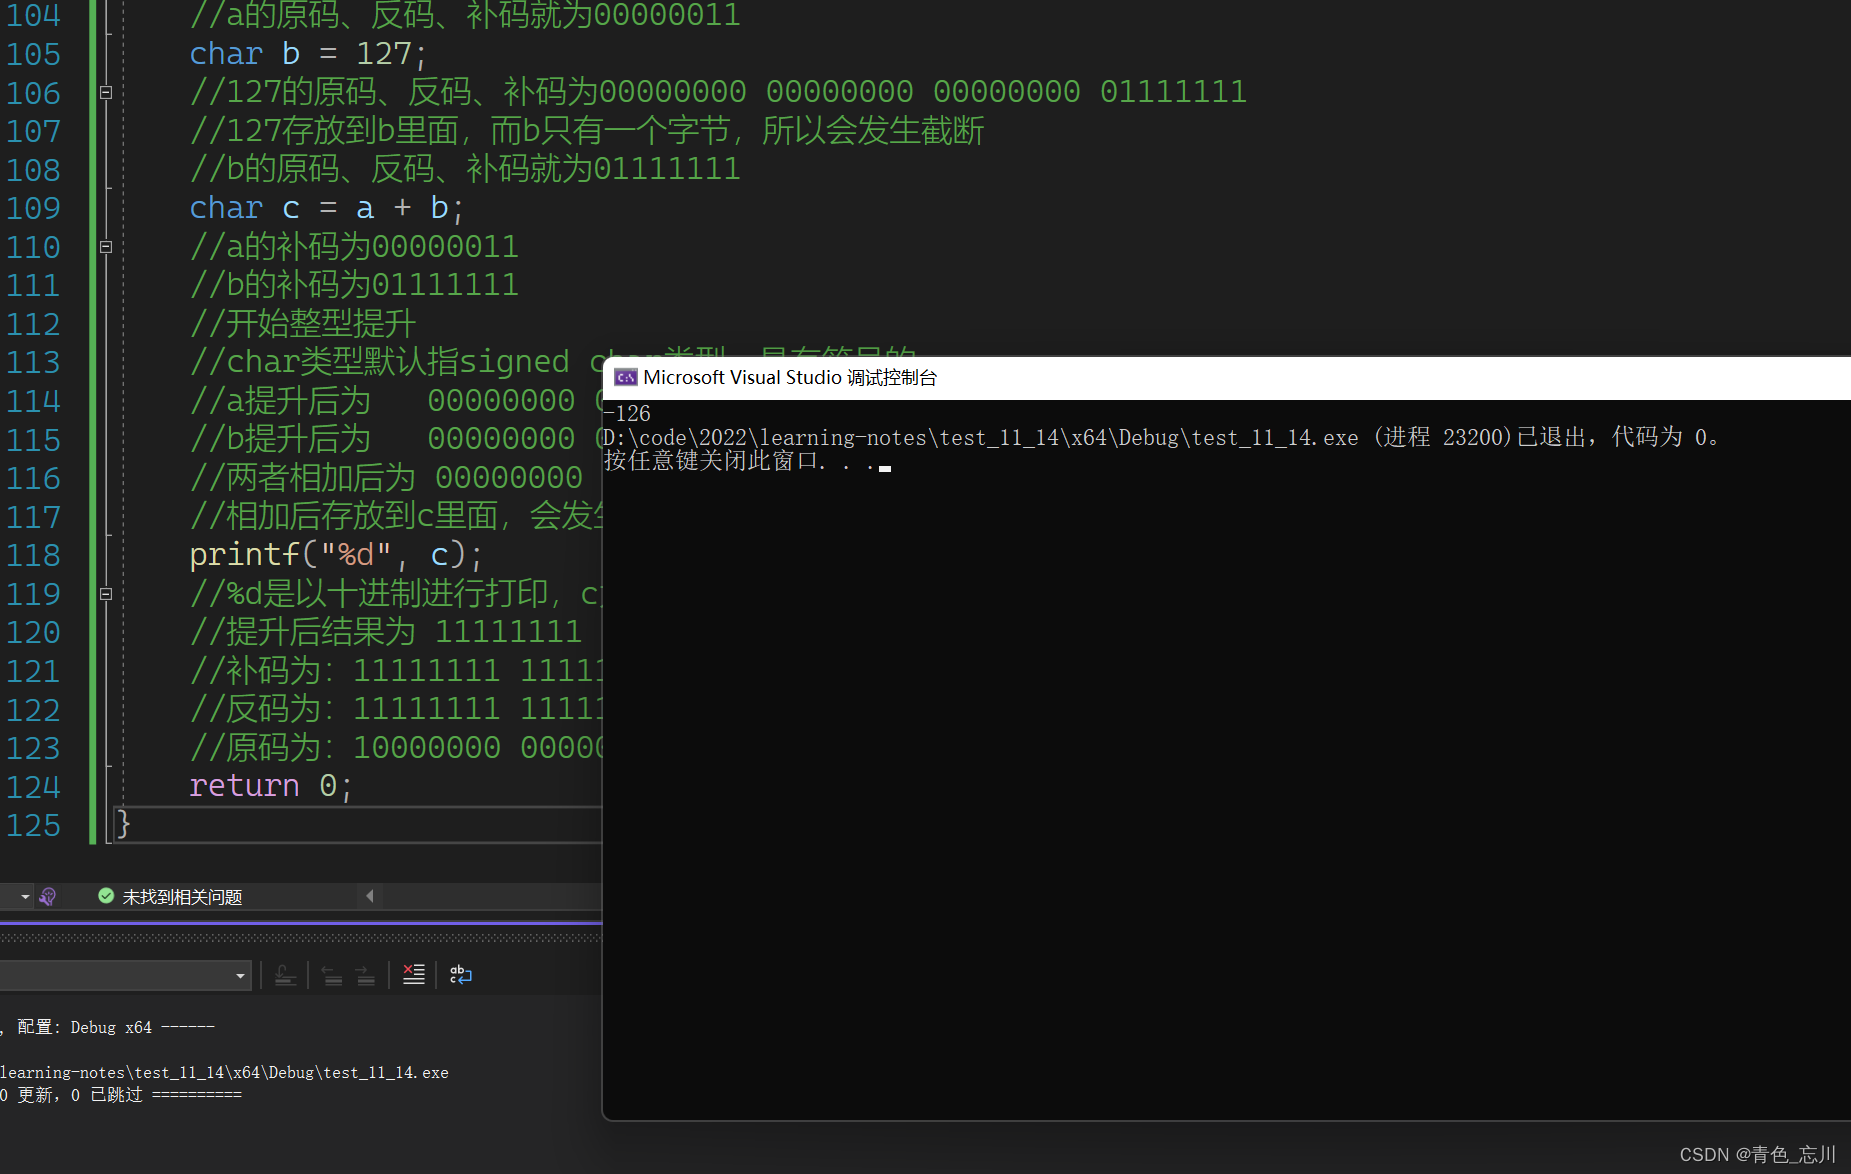The height and width of the screenshot is (1174, 1851).
Task: Click the comment '//b的补码为01111111'
Action: (x=354, y=285)
